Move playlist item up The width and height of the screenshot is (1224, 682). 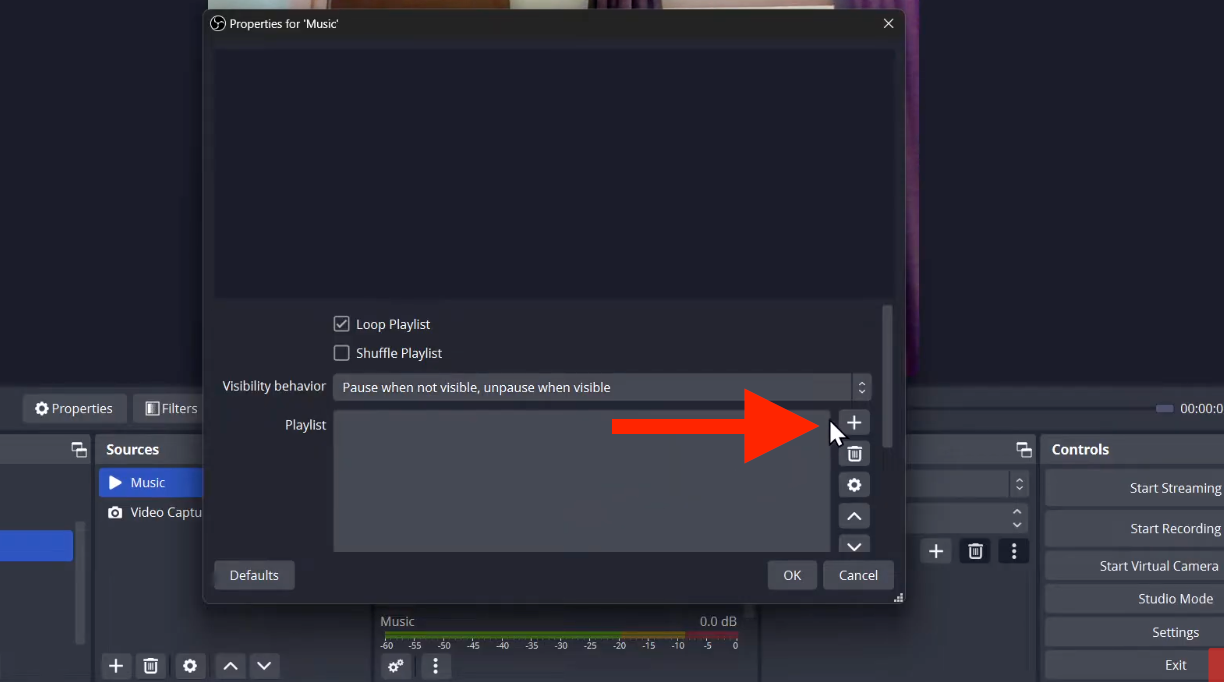(x=854, y=516)
